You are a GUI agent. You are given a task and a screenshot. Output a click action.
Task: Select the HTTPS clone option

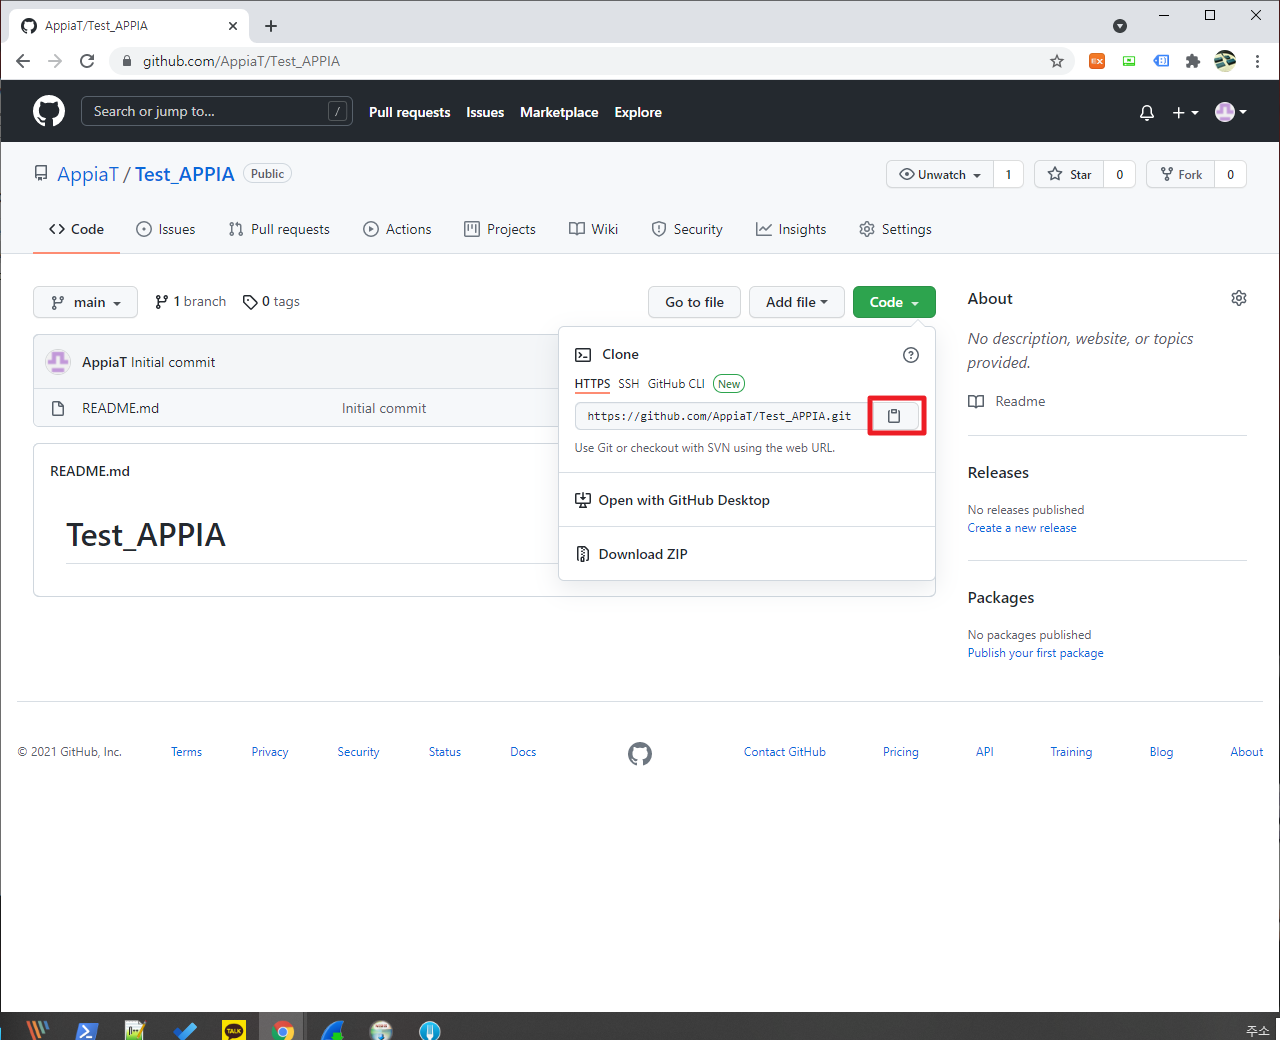tap(592, 384)
